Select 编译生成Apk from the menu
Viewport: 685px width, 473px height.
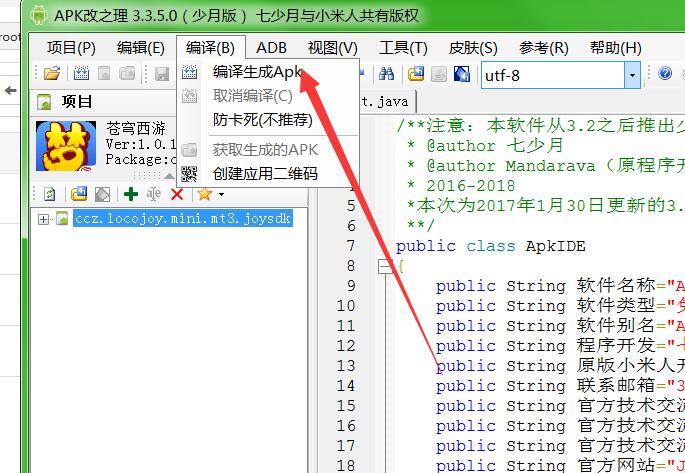click(256, 72)
